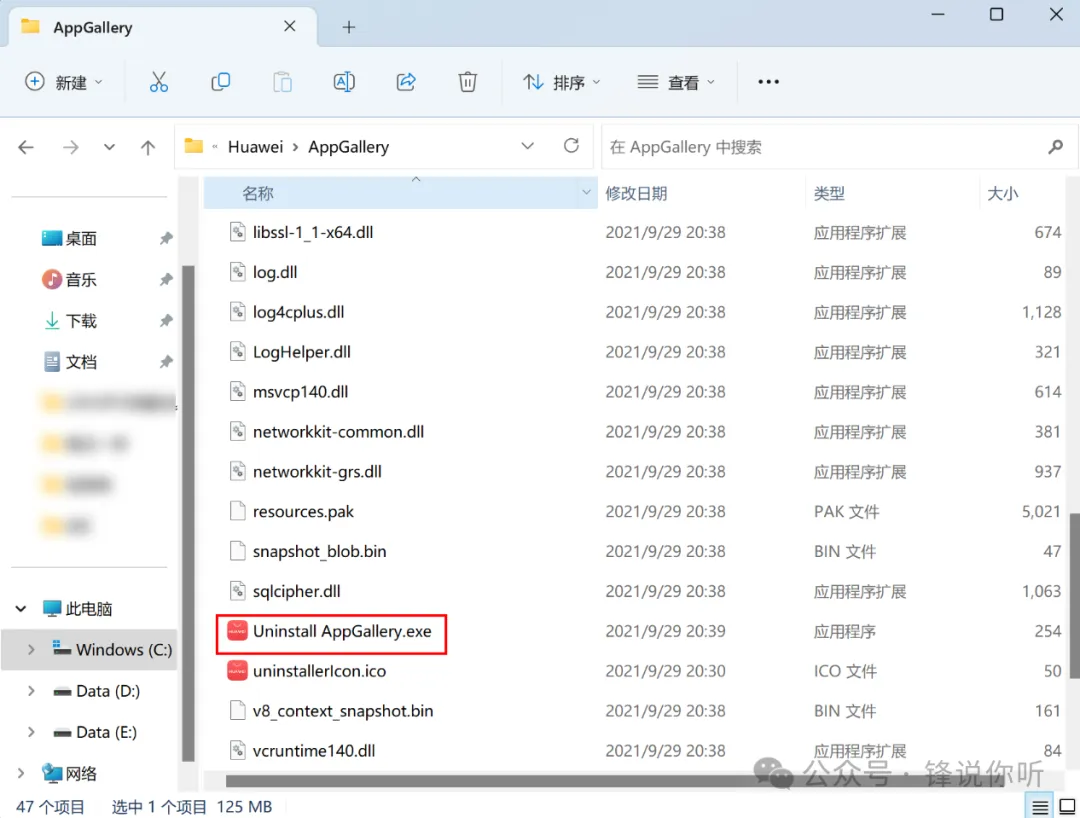The height and width of the screenshot is (818, 1080).
Task: Go forward with the right arrow
Action: [70, 147]
